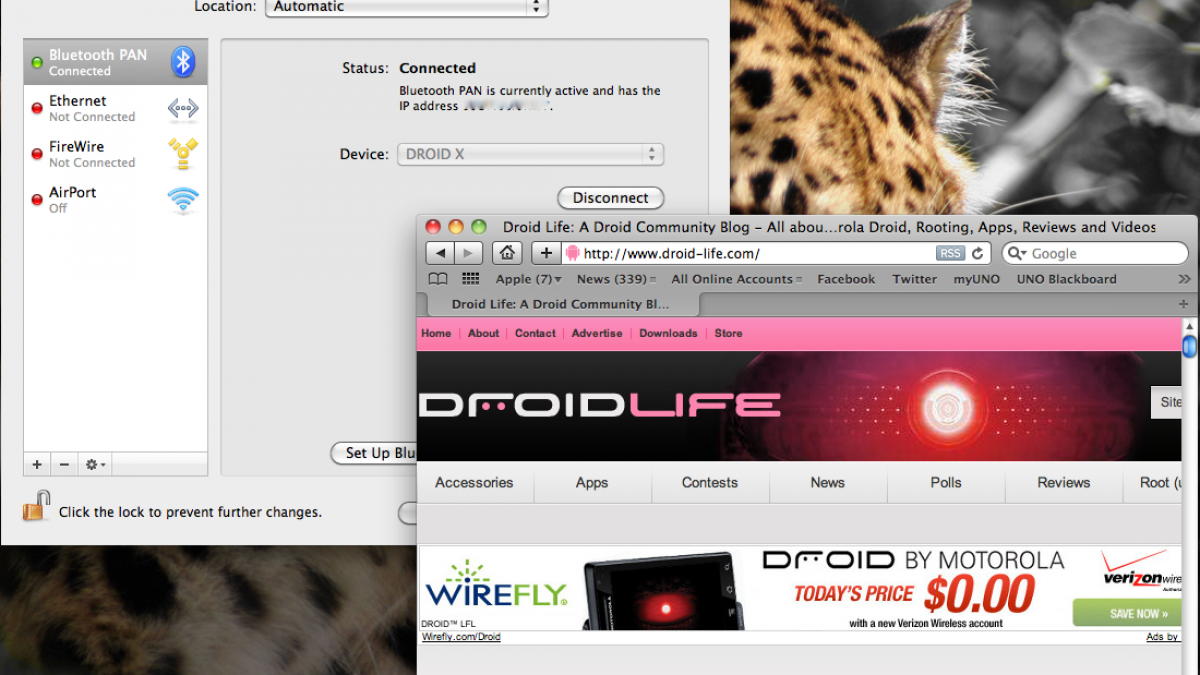
Task: Expand the Location dropdown
Action: (x=406, y=6)
